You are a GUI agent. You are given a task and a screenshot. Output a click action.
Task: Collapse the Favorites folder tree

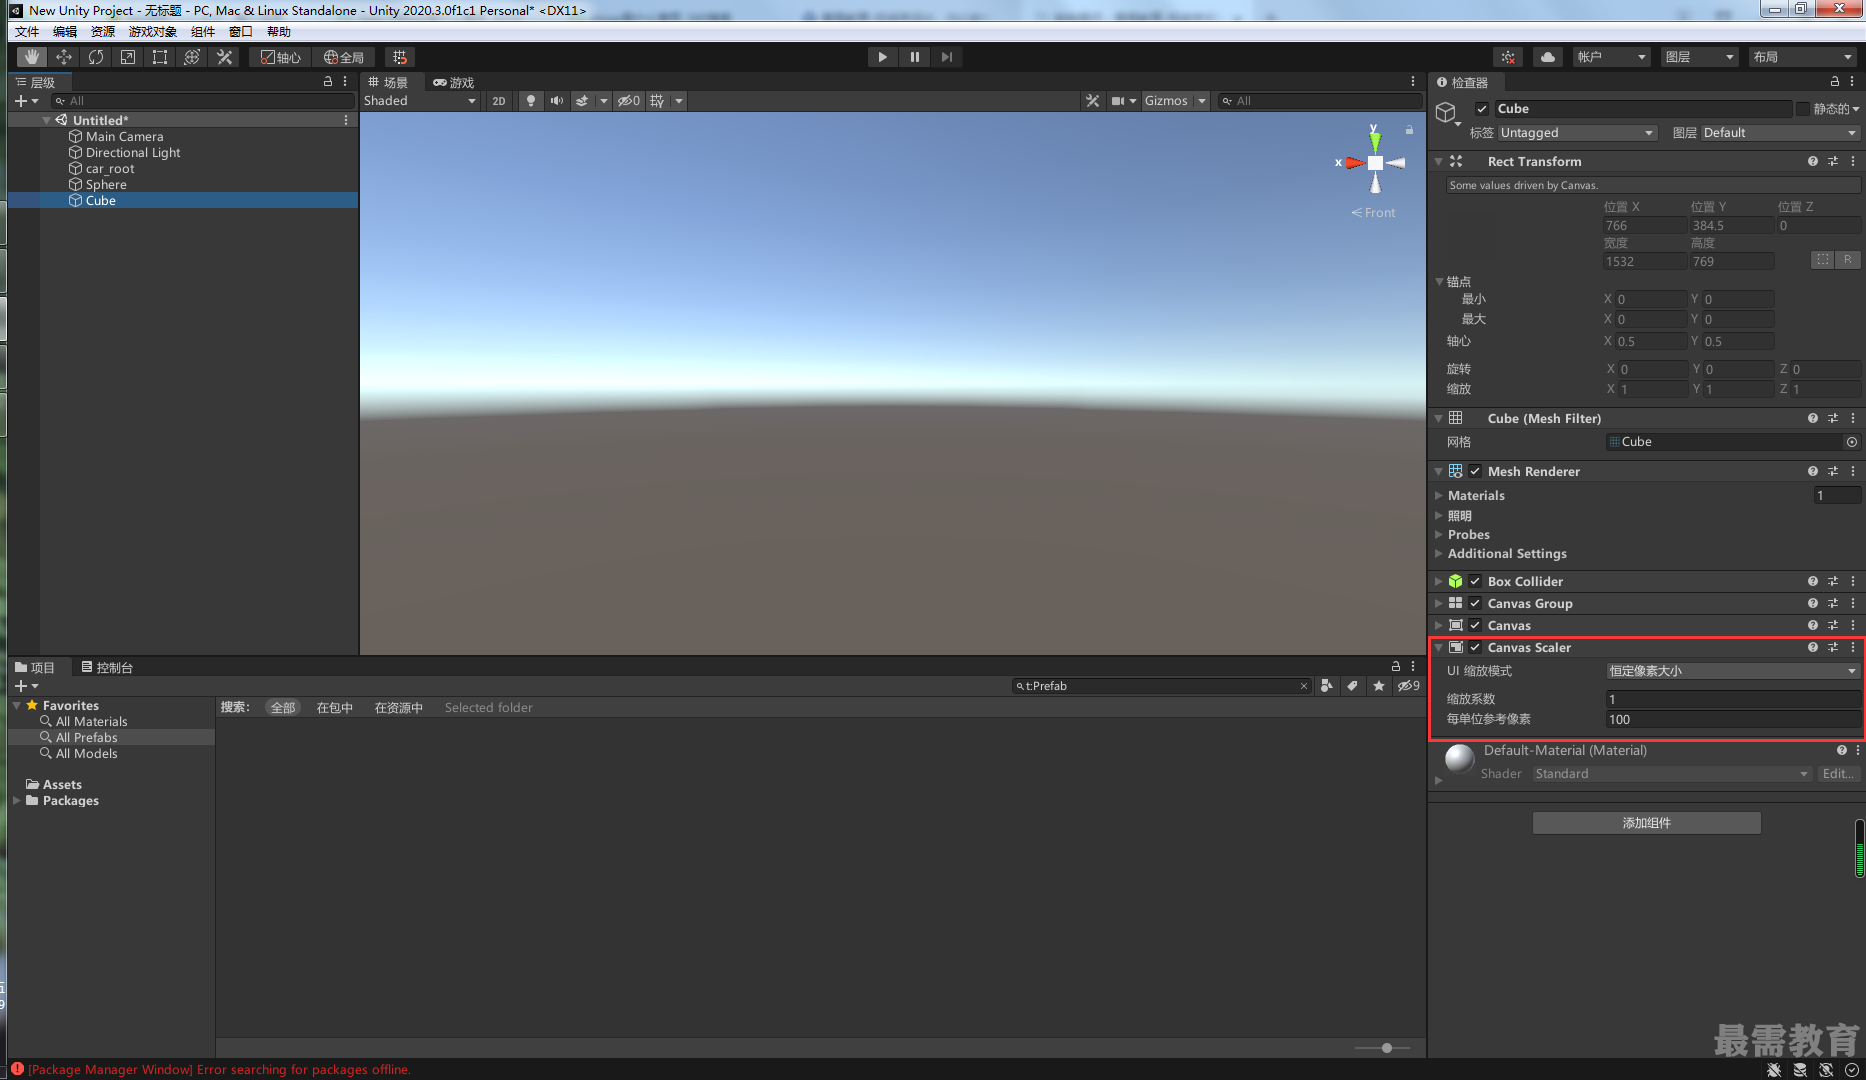[x=17, y=705]
